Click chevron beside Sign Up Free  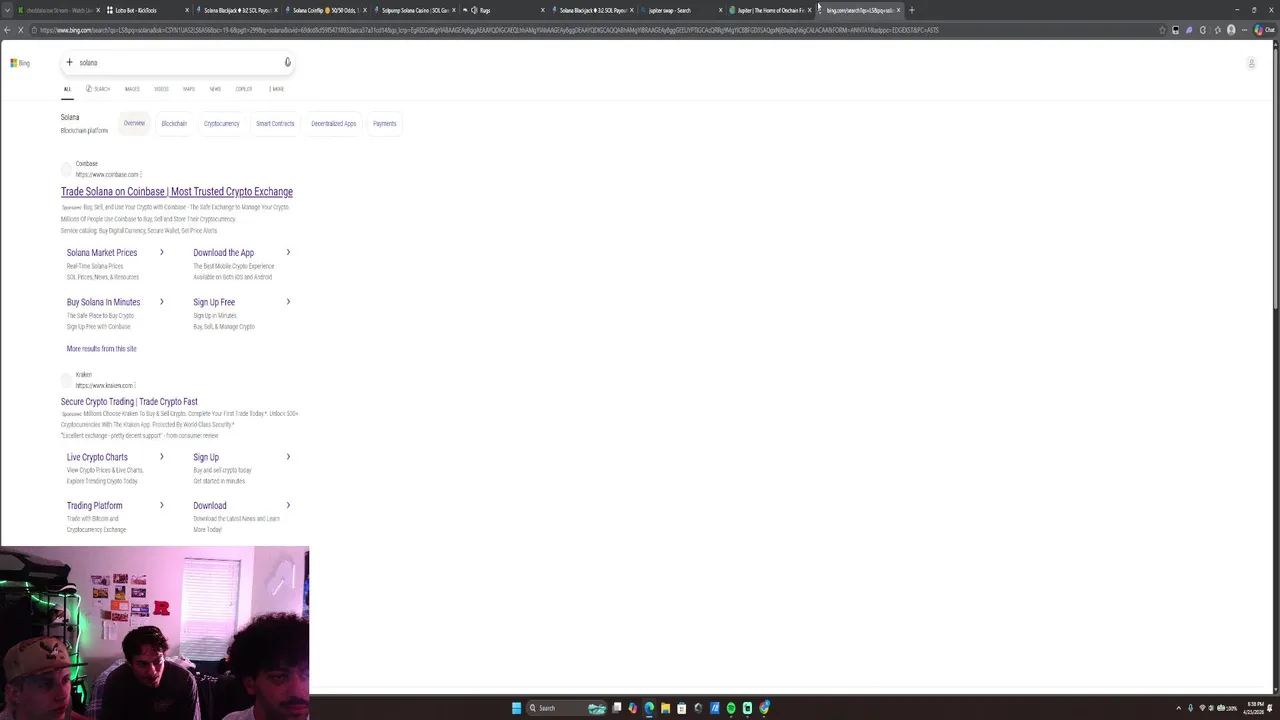coord(288,302)
